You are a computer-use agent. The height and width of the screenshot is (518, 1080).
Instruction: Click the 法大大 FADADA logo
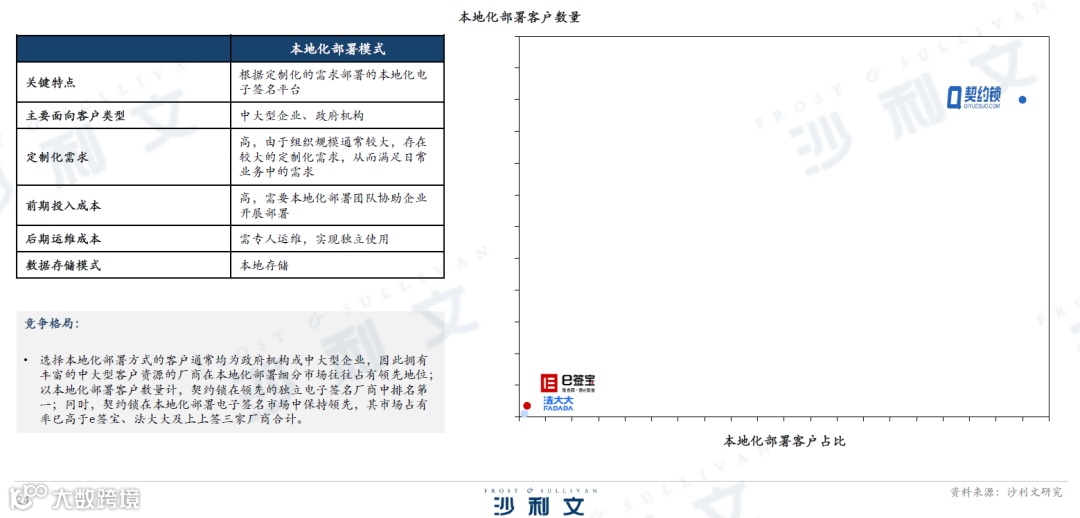tap(558, 404)
